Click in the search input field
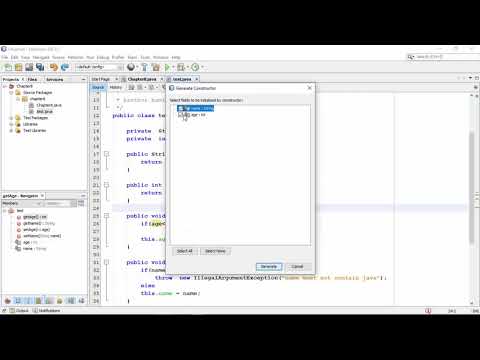Viewport: 480px width, 360px height. tap(446, 57)
